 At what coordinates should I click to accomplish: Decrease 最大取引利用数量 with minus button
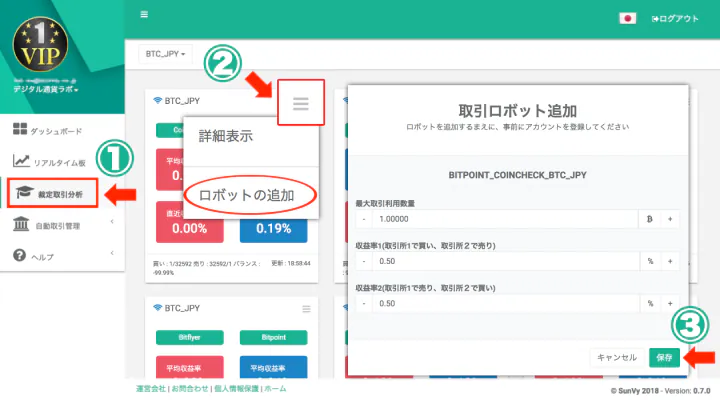point(364,219)
